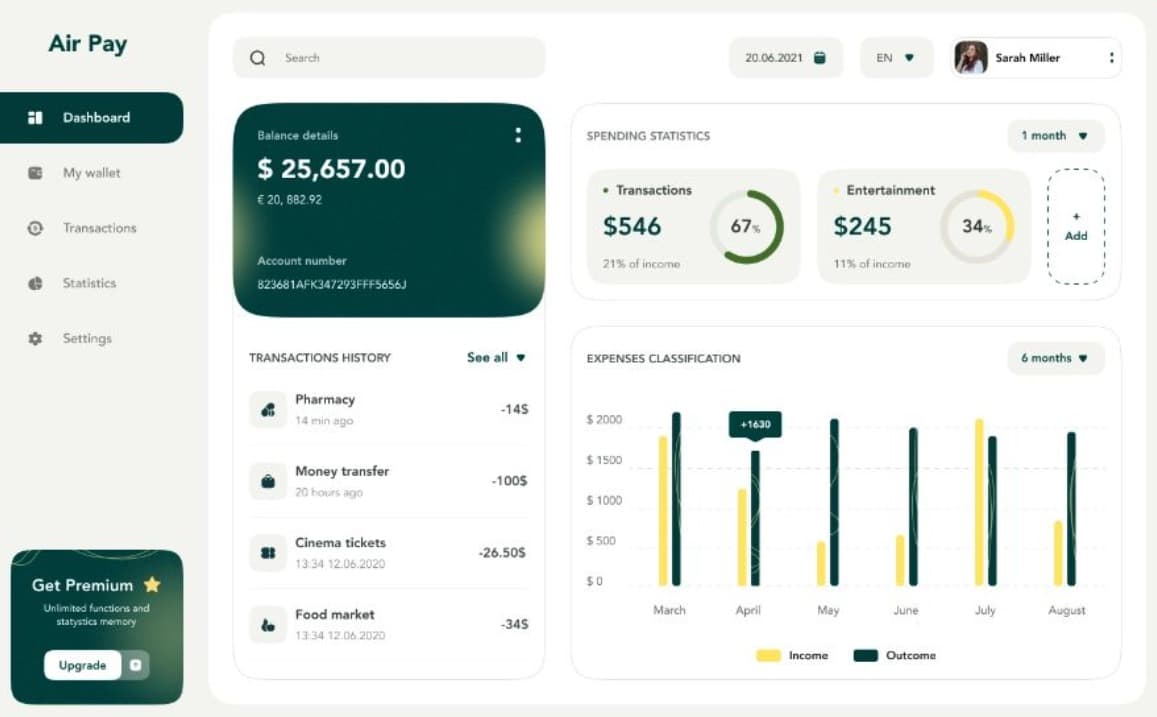Viewport: 1157px width, 717px height.
Task: Click the search magnifier icon
Action: [x=257, y=58]
